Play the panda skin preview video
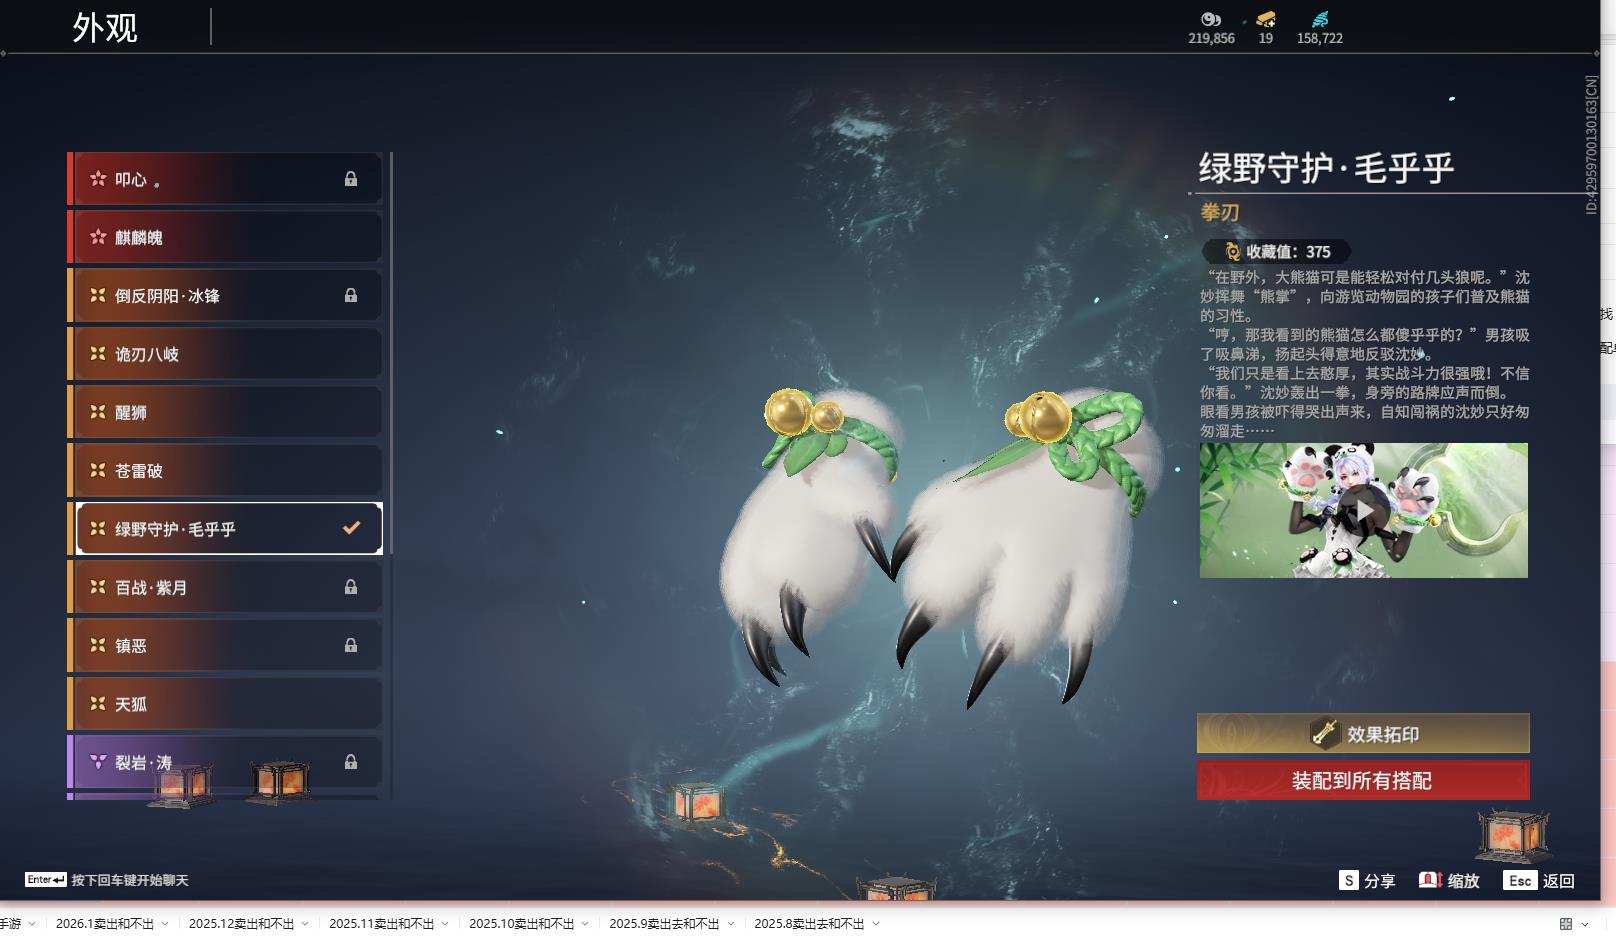 1364,510
